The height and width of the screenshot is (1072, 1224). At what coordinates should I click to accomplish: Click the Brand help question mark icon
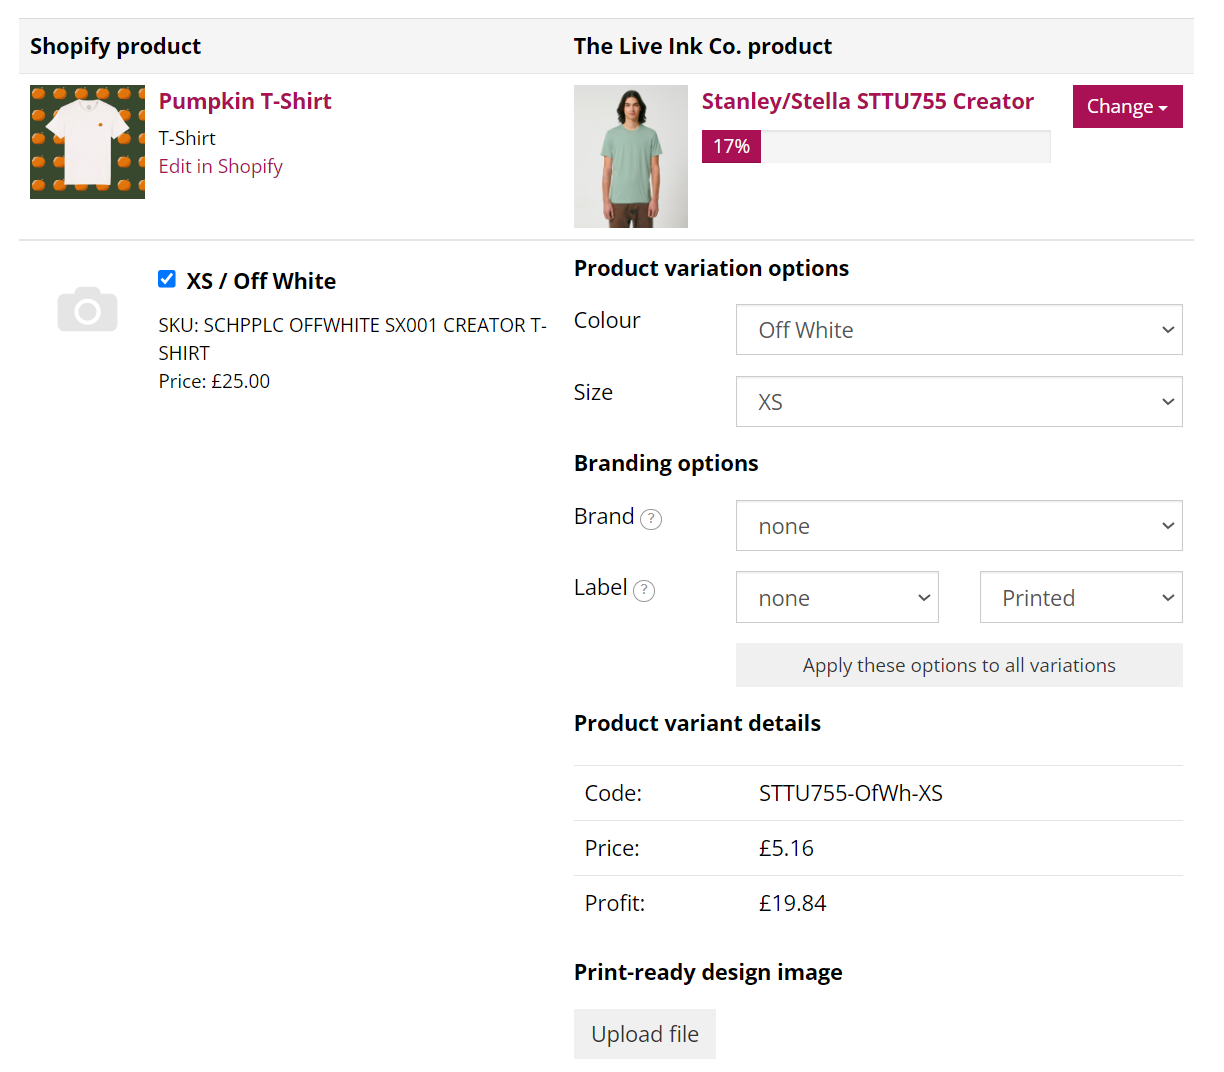point(651,519)
